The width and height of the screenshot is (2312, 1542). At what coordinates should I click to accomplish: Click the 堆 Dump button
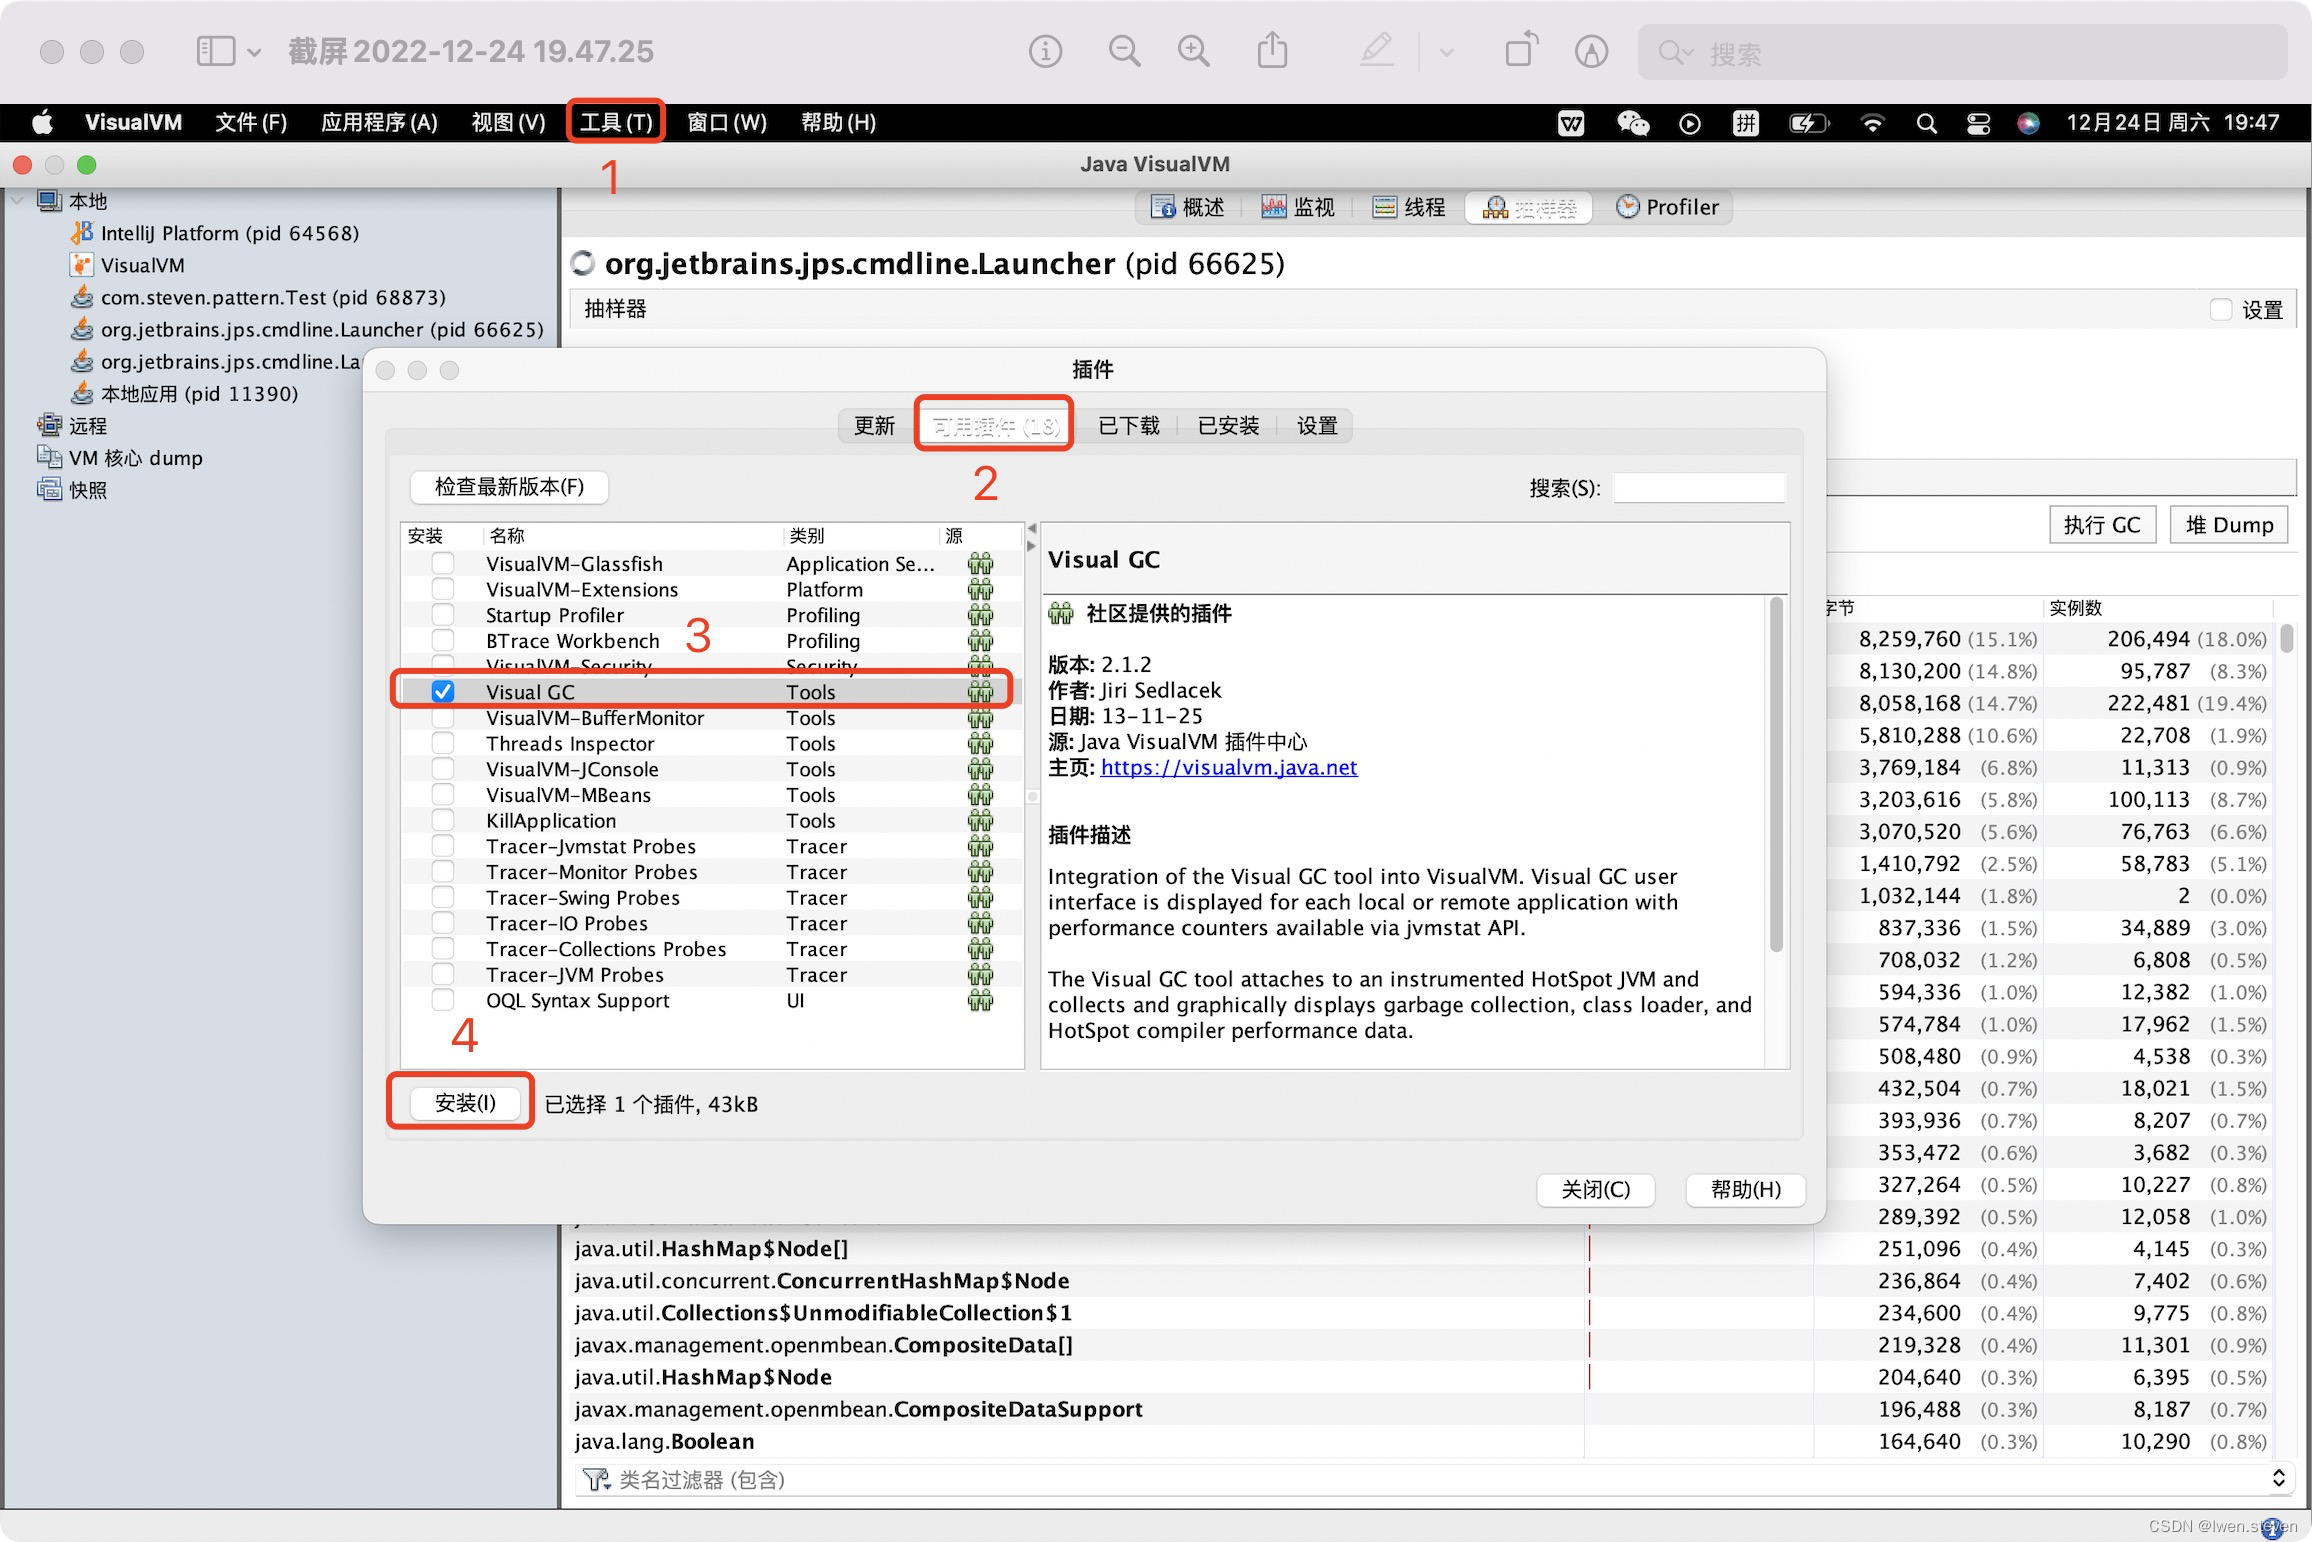pos(2229,525)
